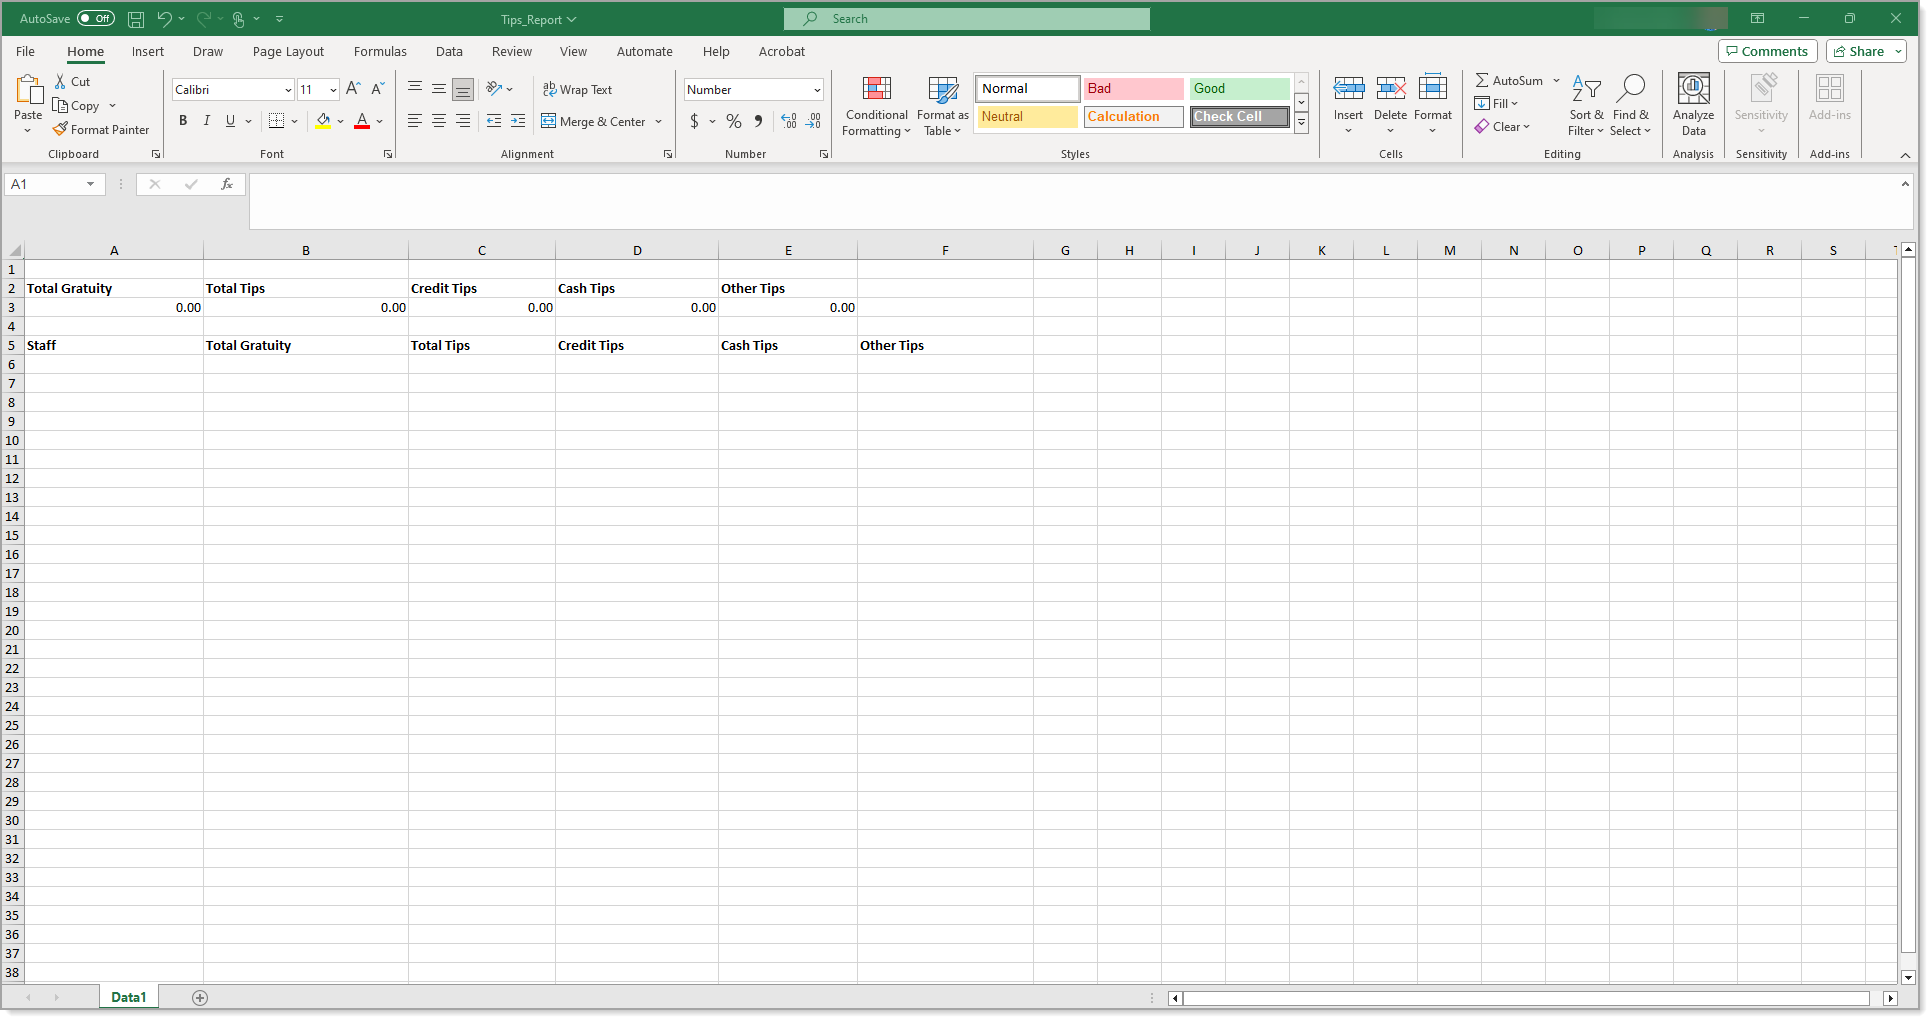Open the Fill dropdown

(x=1496, y=104)
